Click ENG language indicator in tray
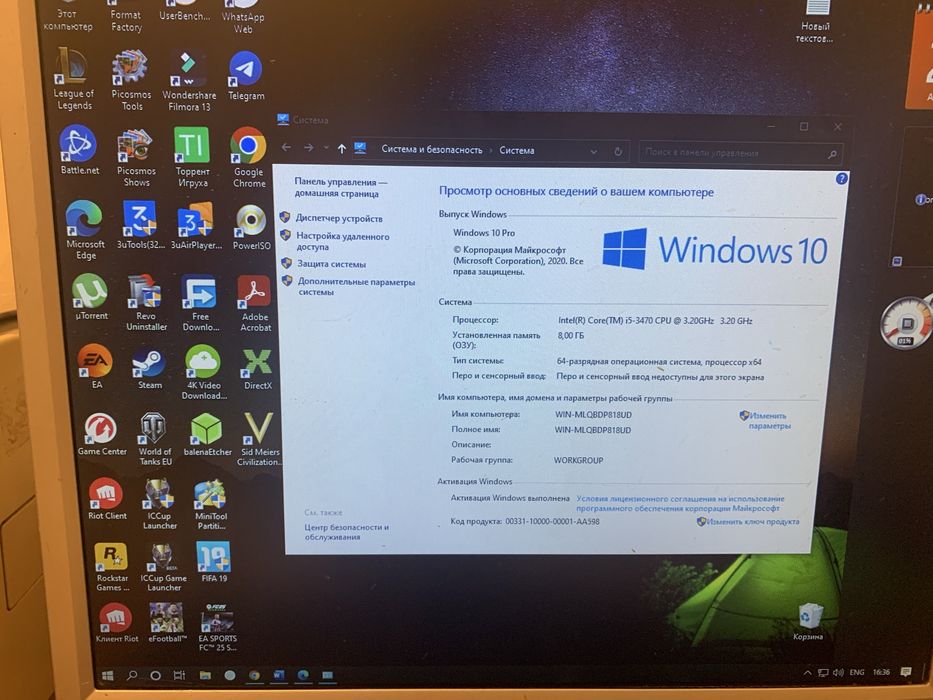 click(857, 672)
